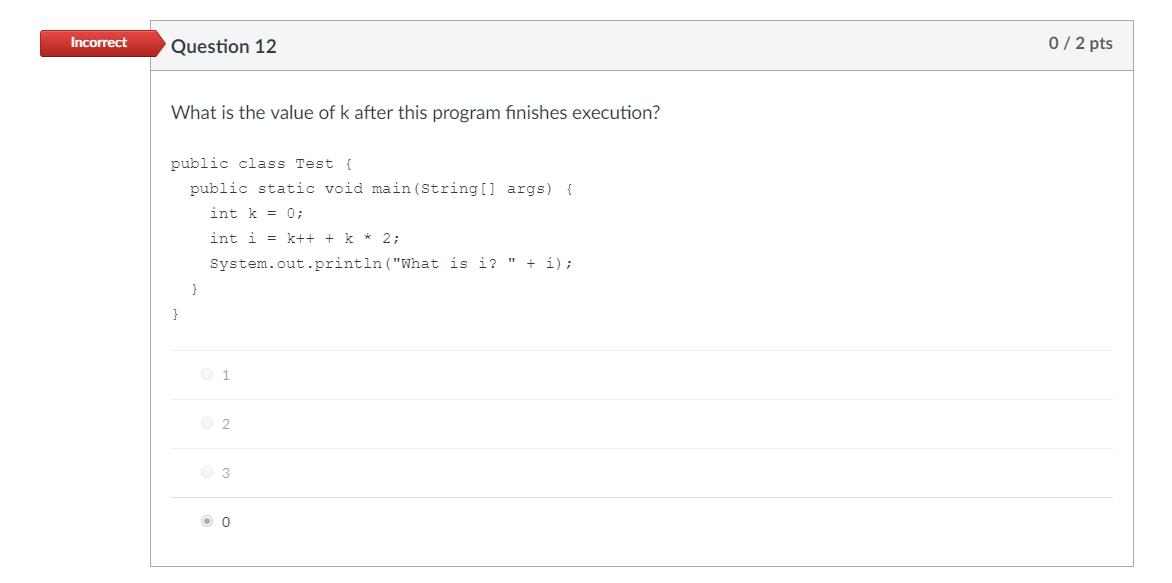Click the Question 12 heading
The height and width of the screenshot is (583, 1172).
(x=224, y=46)
